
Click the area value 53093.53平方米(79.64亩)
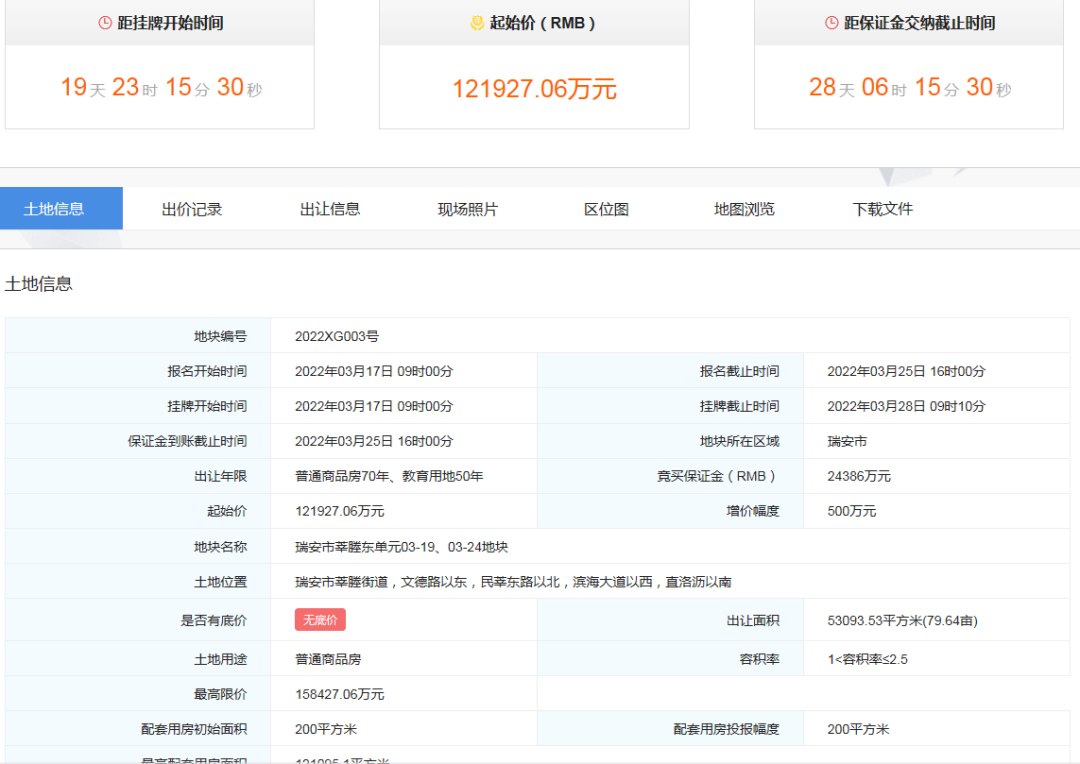click(x=902, y=621)
